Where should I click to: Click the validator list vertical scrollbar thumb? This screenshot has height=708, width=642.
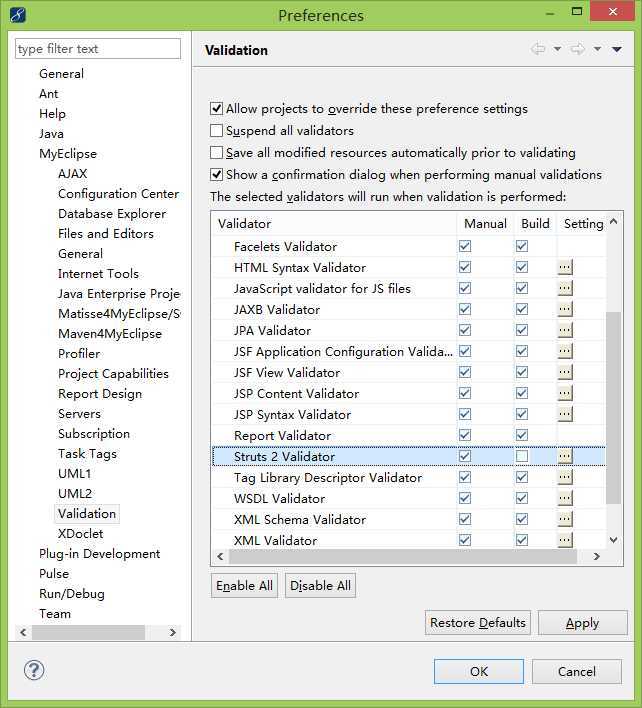[x=613, y=407]
